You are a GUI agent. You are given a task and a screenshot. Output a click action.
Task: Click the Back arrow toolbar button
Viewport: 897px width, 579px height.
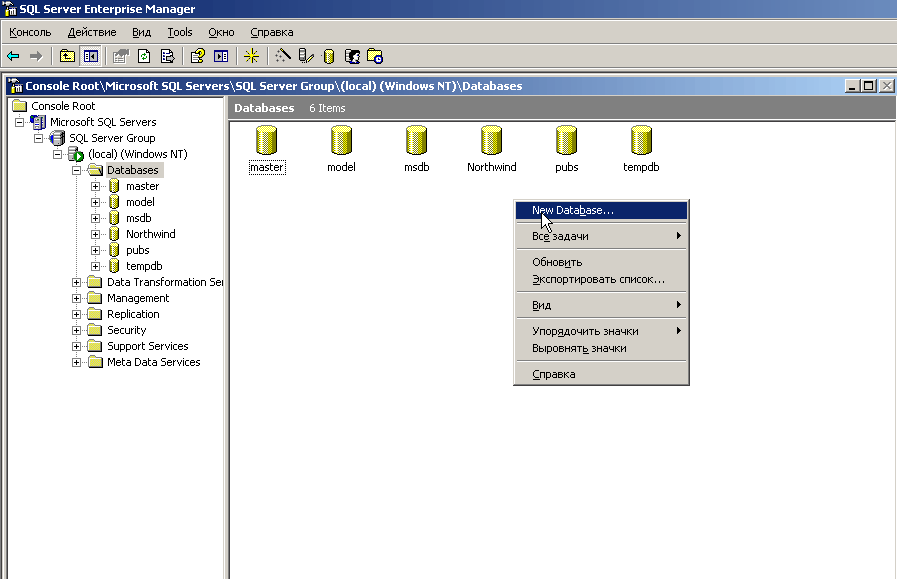pos(13,56)
